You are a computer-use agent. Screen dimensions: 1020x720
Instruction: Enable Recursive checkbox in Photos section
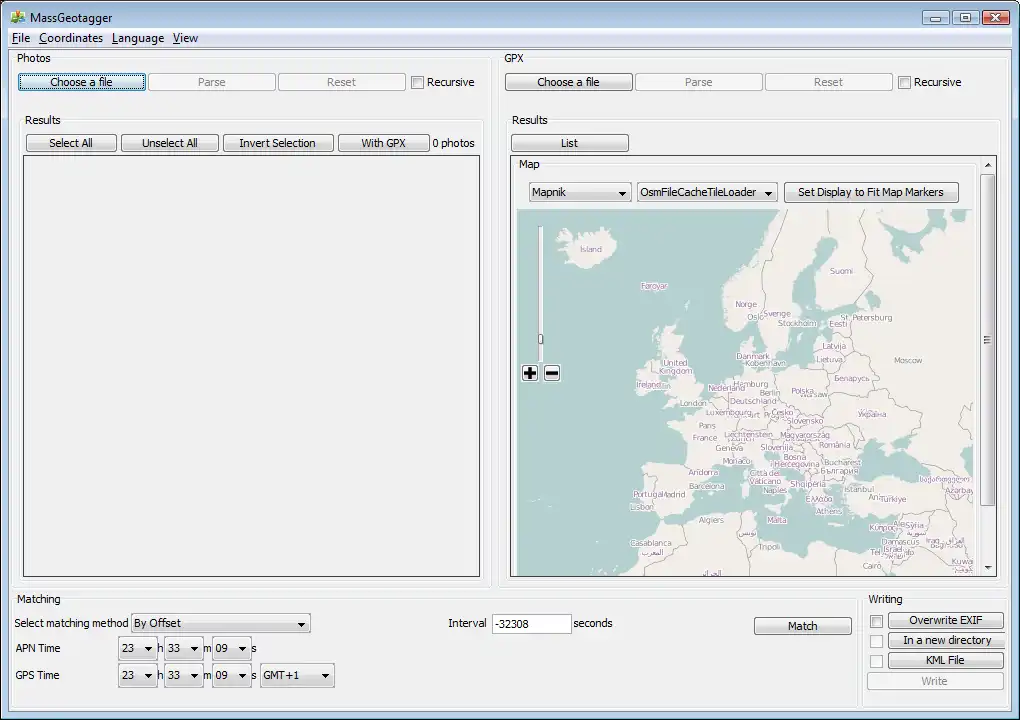[418, 82]
